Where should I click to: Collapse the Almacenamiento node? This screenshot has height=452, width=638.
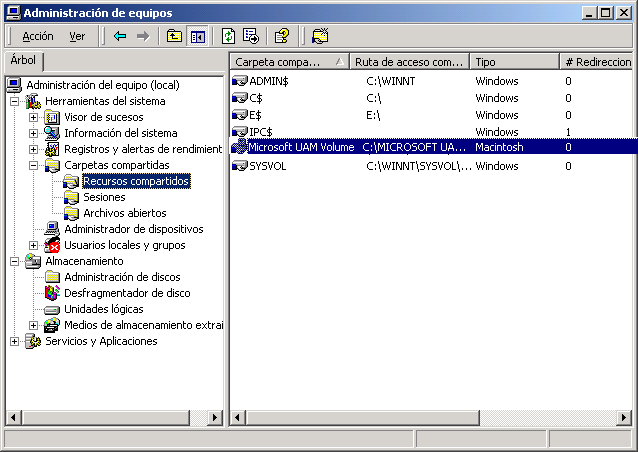(15, 261)
